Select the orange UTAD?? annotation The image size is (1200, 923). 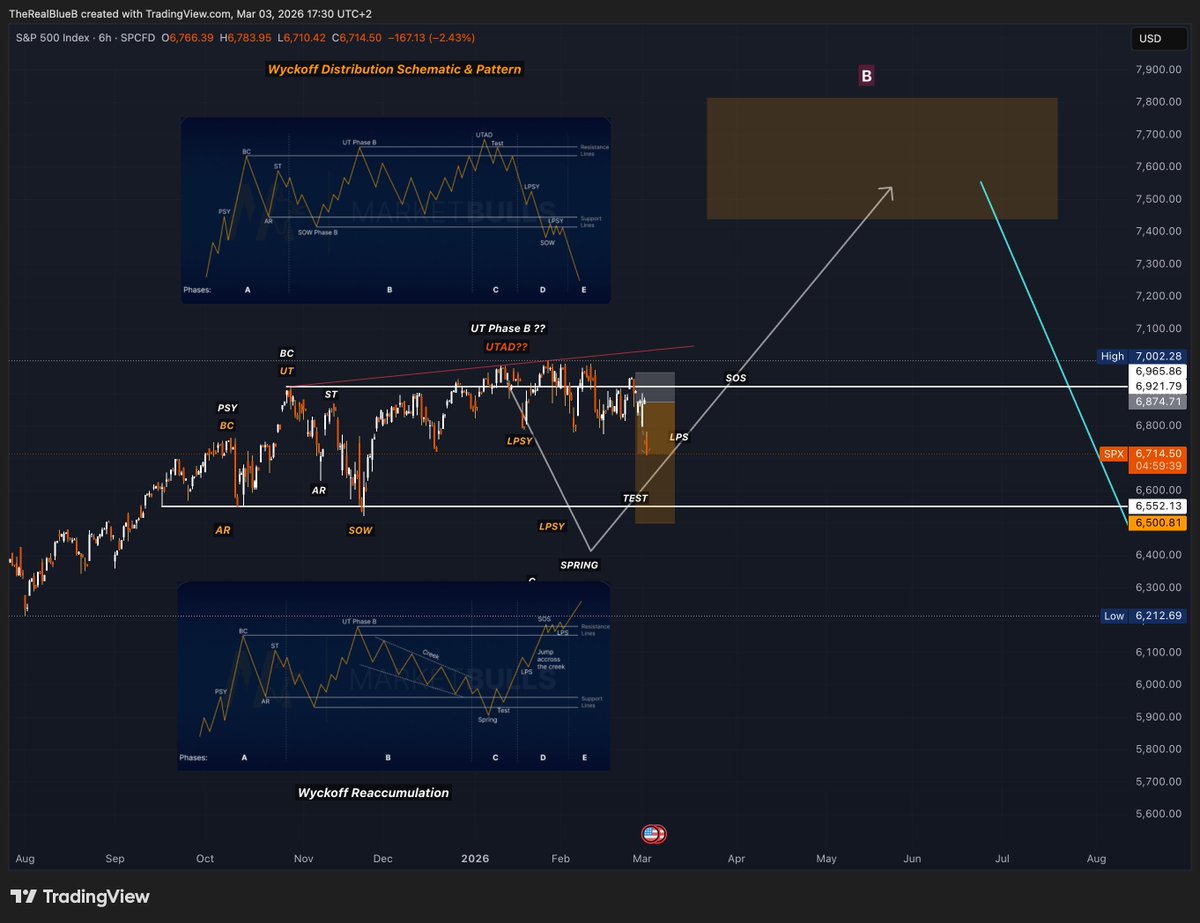(505, 347)
